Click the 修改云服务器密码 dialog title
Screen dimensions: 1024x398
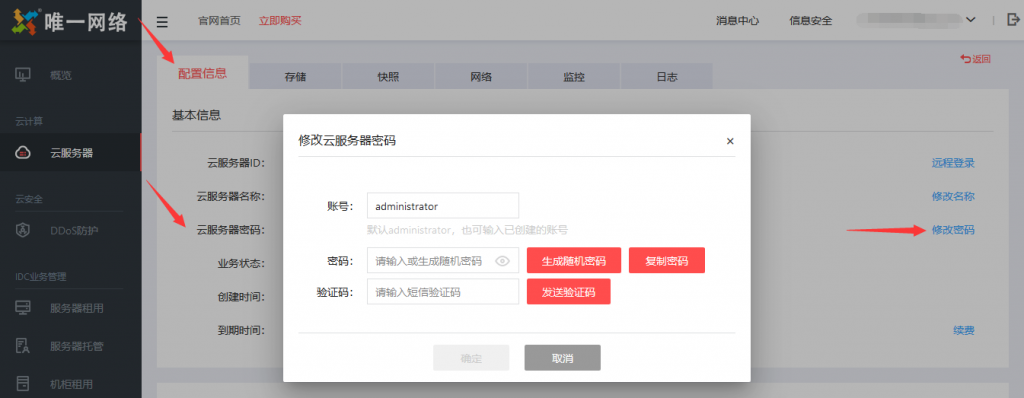click(347, 141)
